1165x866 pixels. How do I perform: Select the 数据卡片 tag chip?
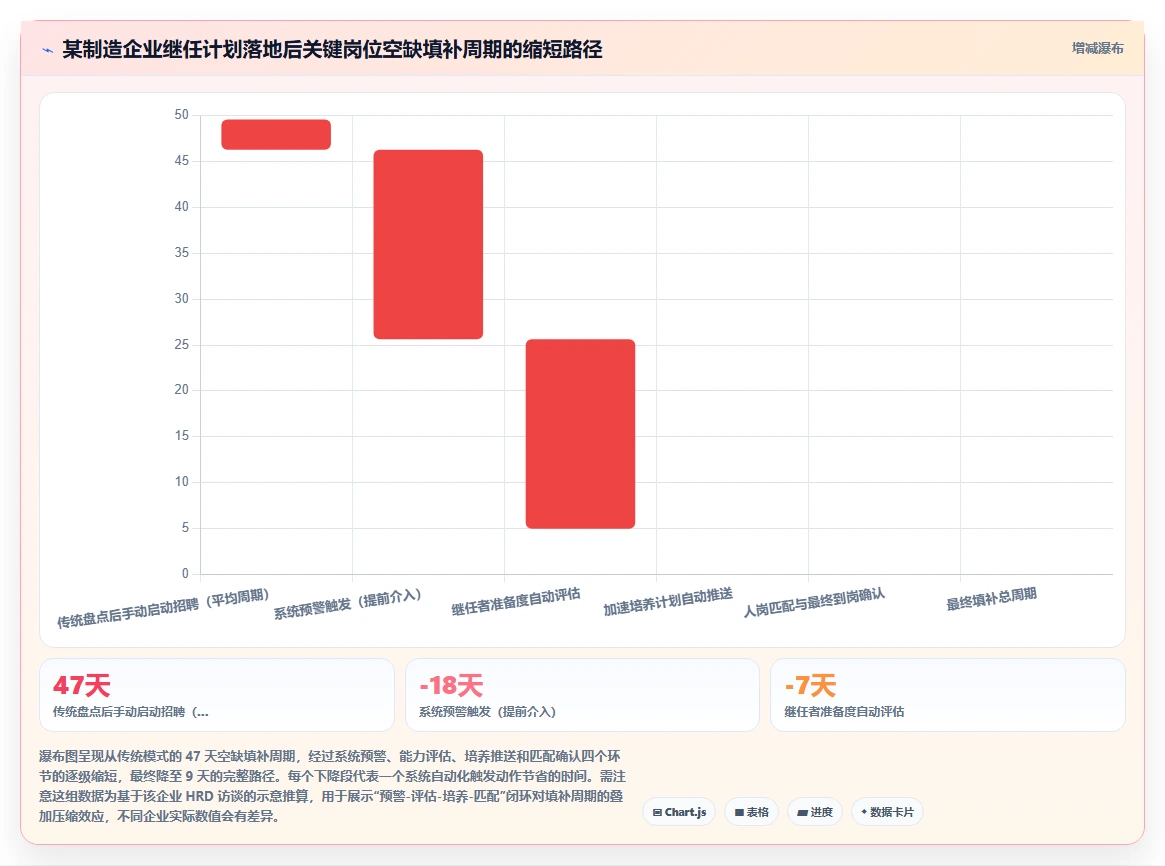click(x=887, y=812)
